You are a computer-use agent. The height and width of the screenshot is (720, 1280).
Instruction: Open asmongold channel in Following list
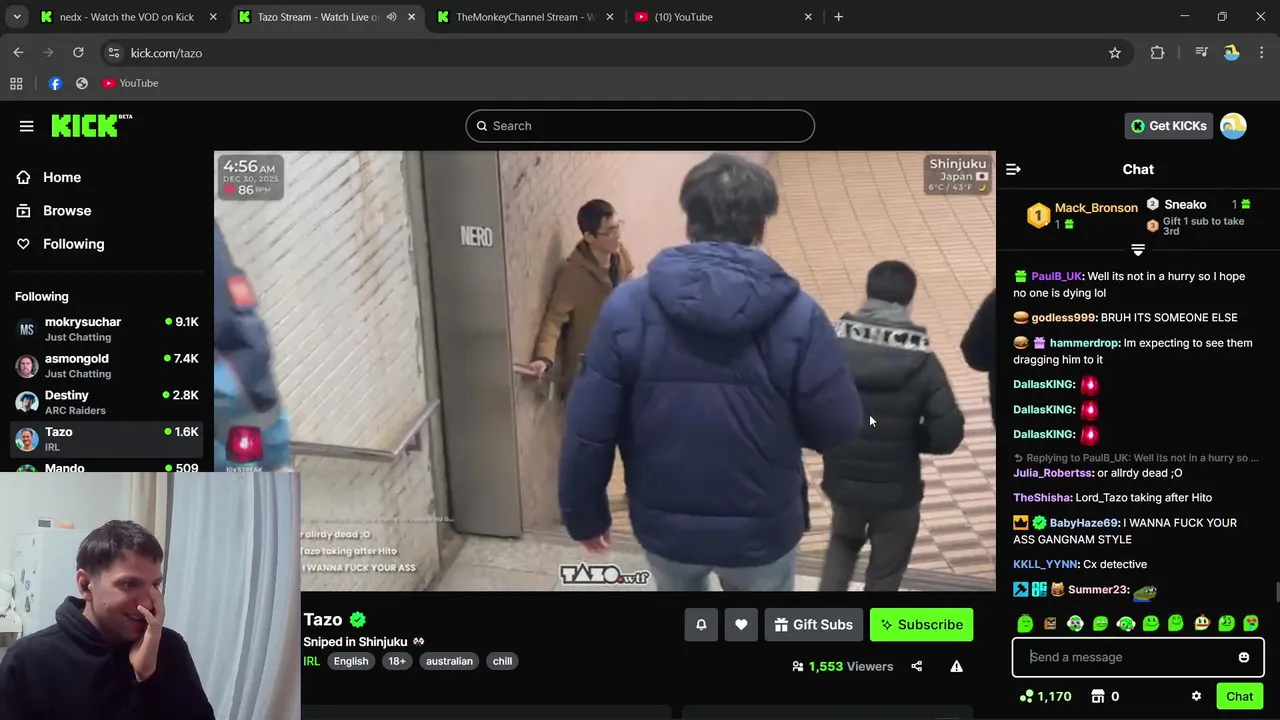pyautogui.click(x=107, y=366)
